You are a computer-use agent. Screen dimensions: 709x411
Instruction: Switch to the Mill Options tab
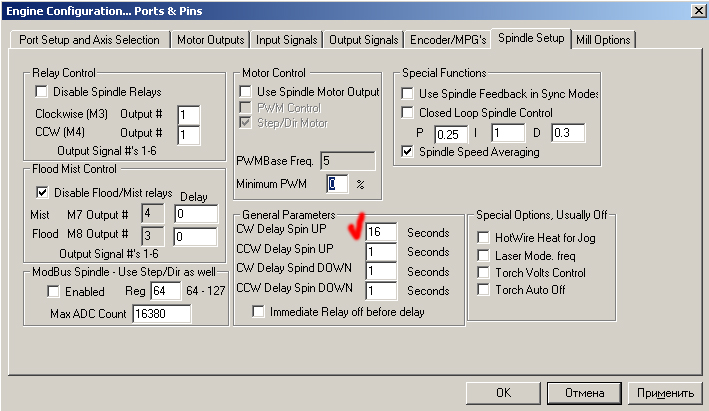pos(604,40)
